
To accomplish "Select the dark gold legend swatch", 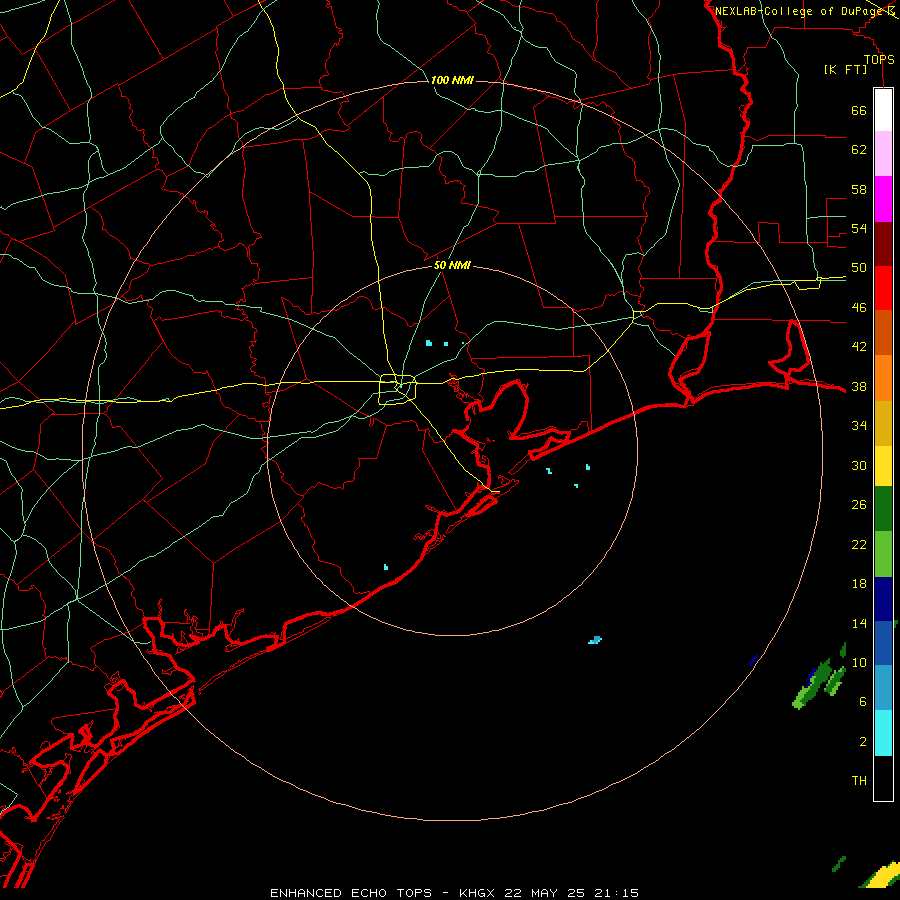I will coord(883,423).
